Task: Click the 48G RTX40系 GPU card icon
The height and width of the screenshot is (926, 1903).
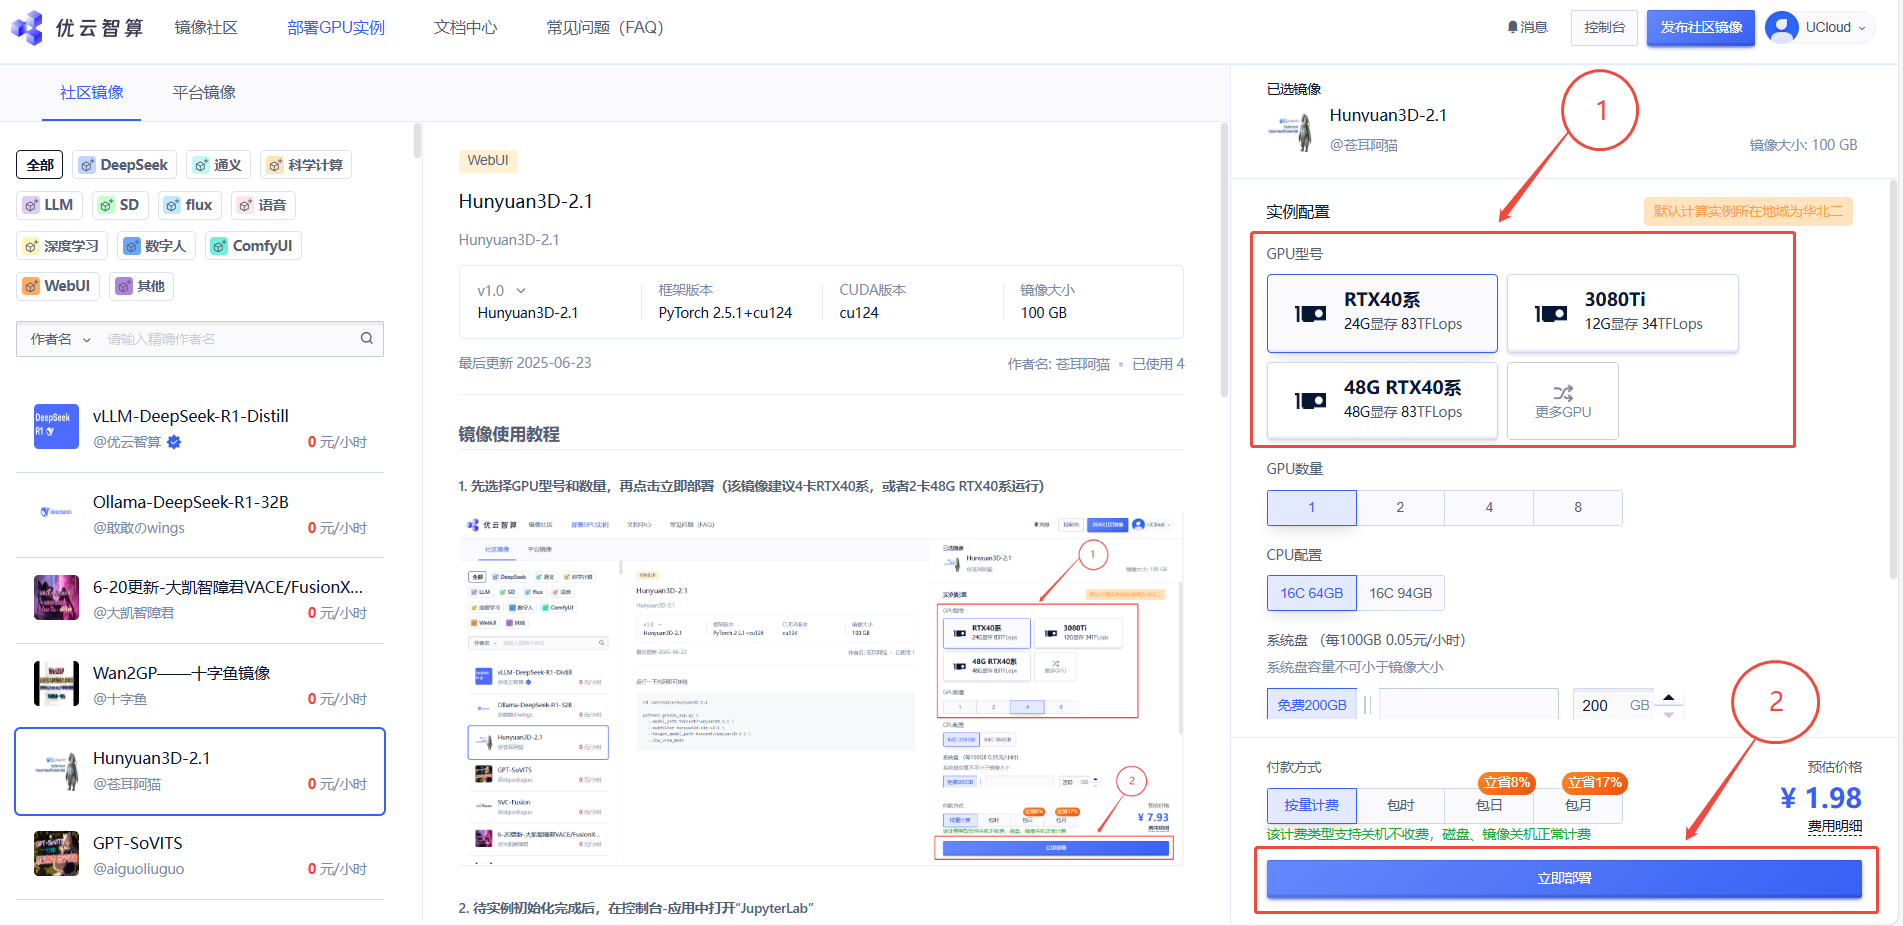Action: point(1310,400)
